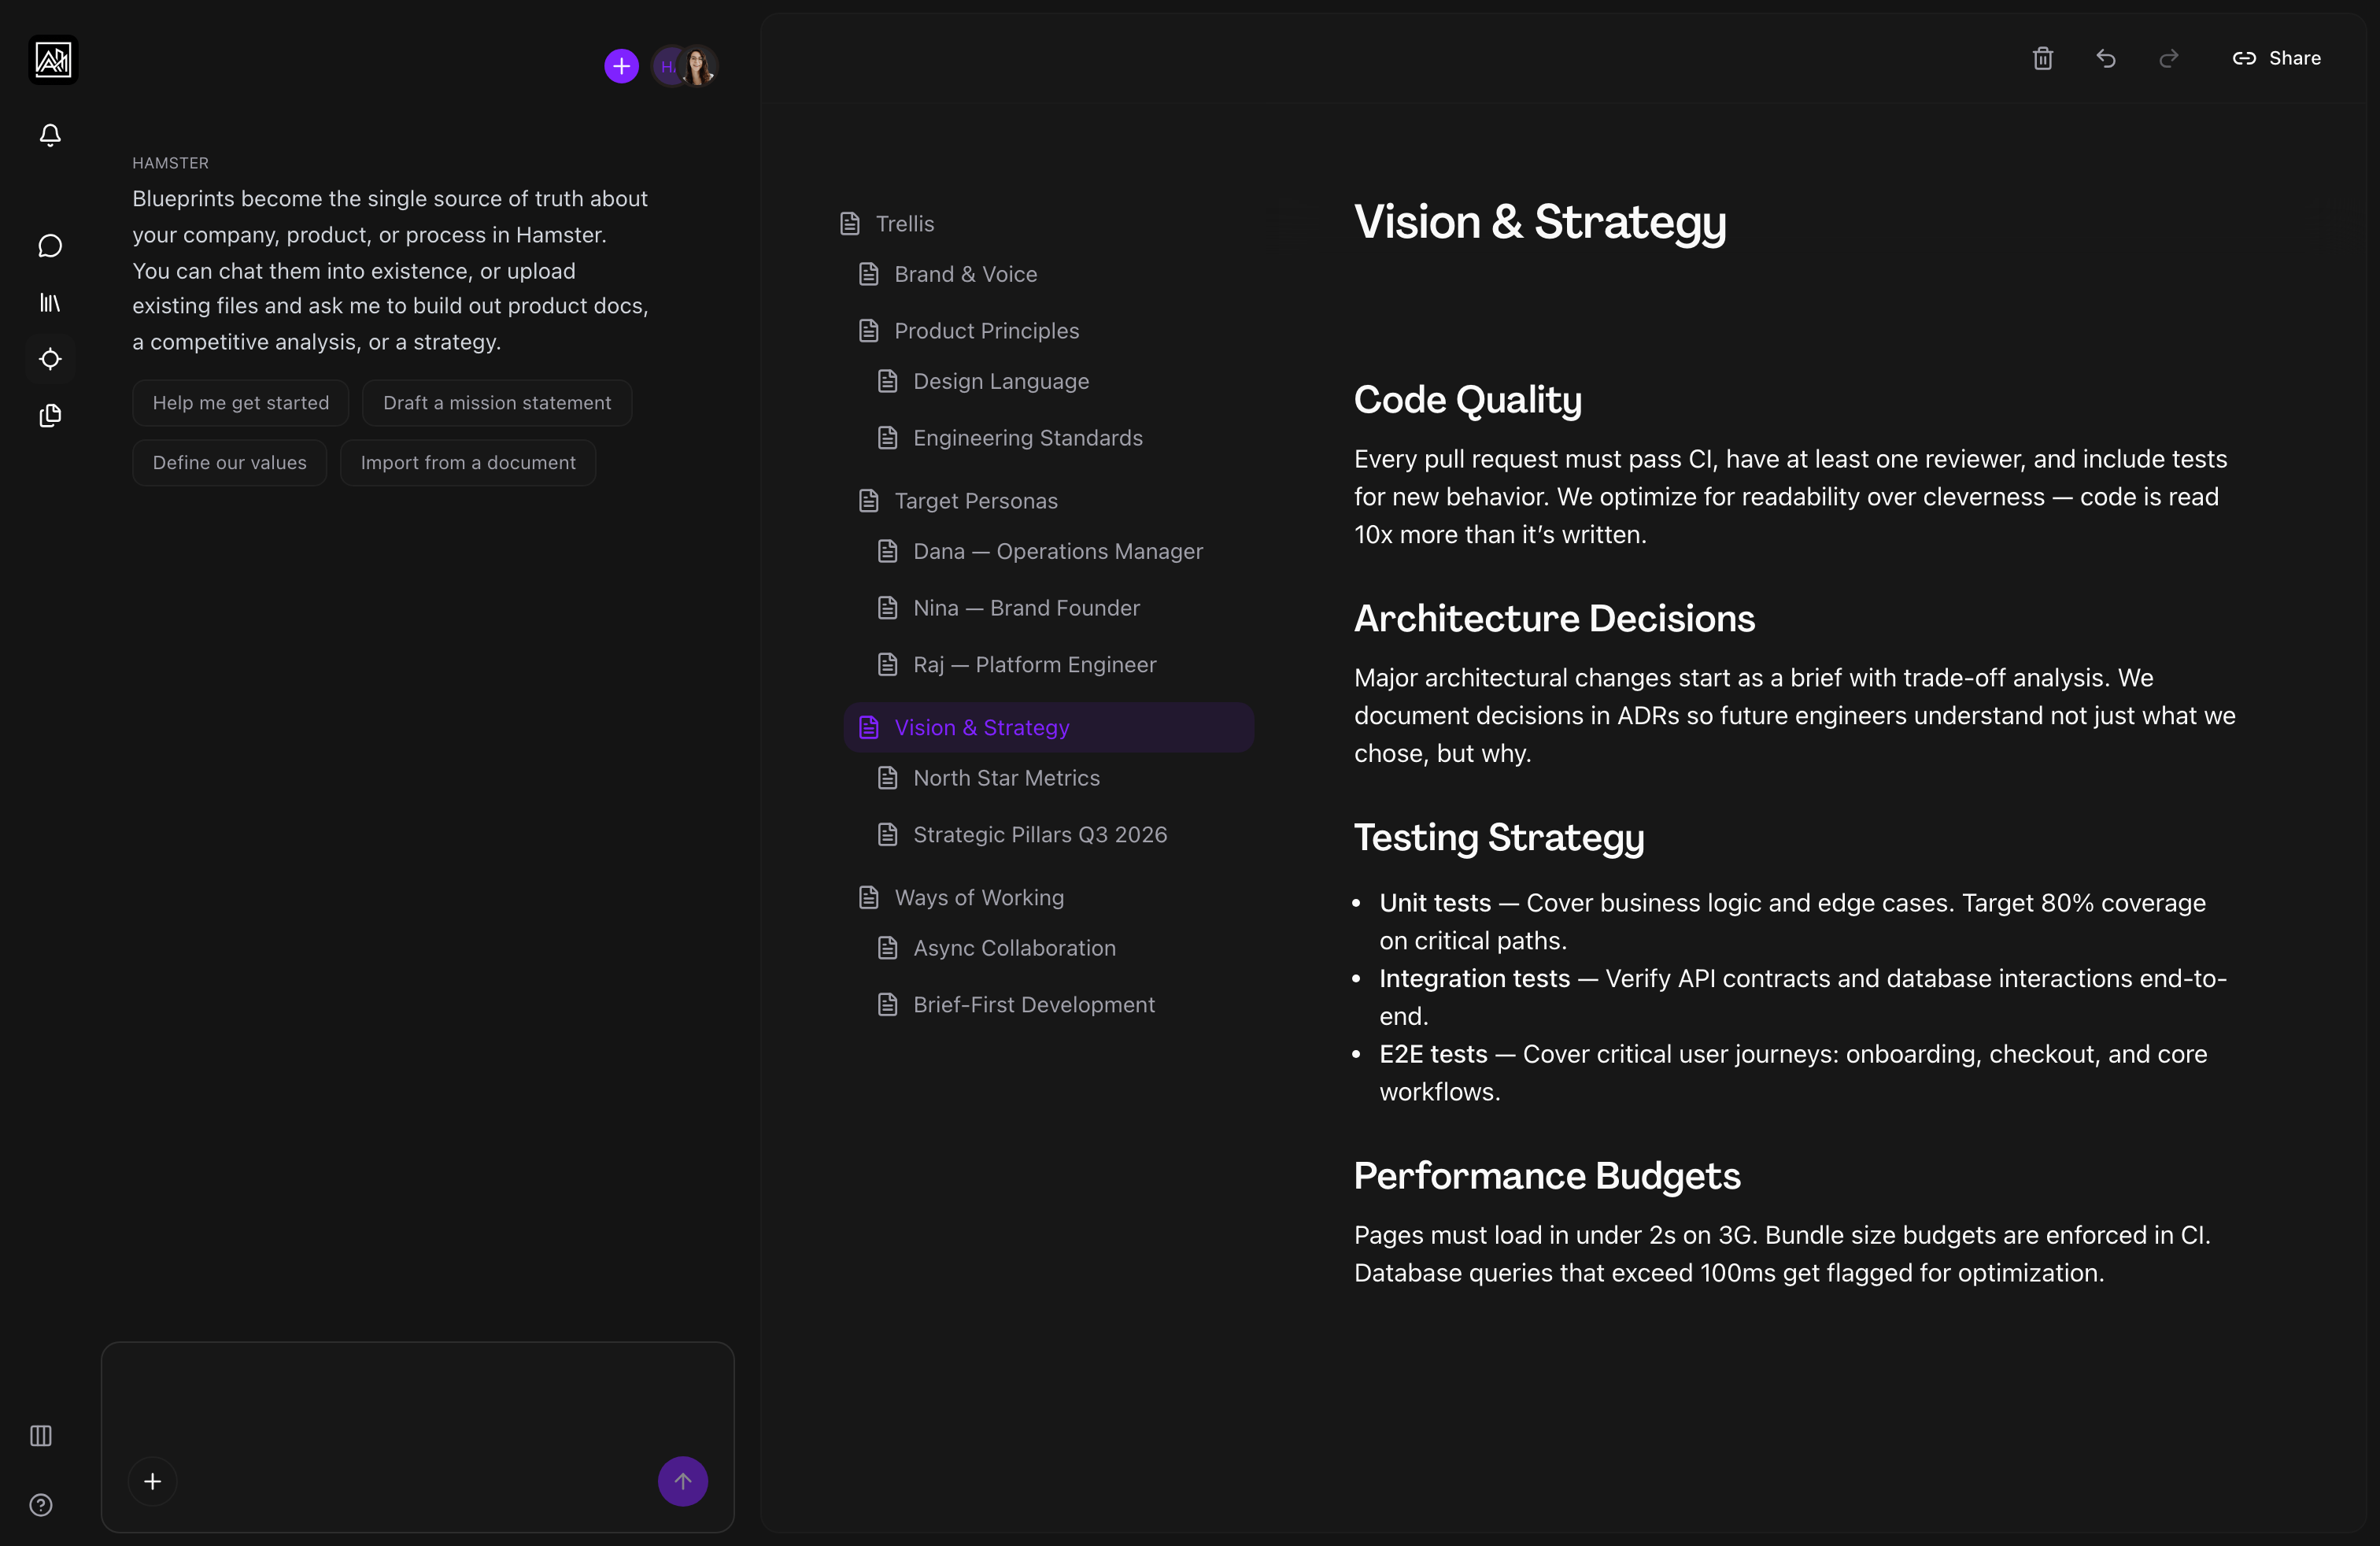Open the help question mark icon
This screenshot has height=1546, width=2380.
tap(41, 1505)
